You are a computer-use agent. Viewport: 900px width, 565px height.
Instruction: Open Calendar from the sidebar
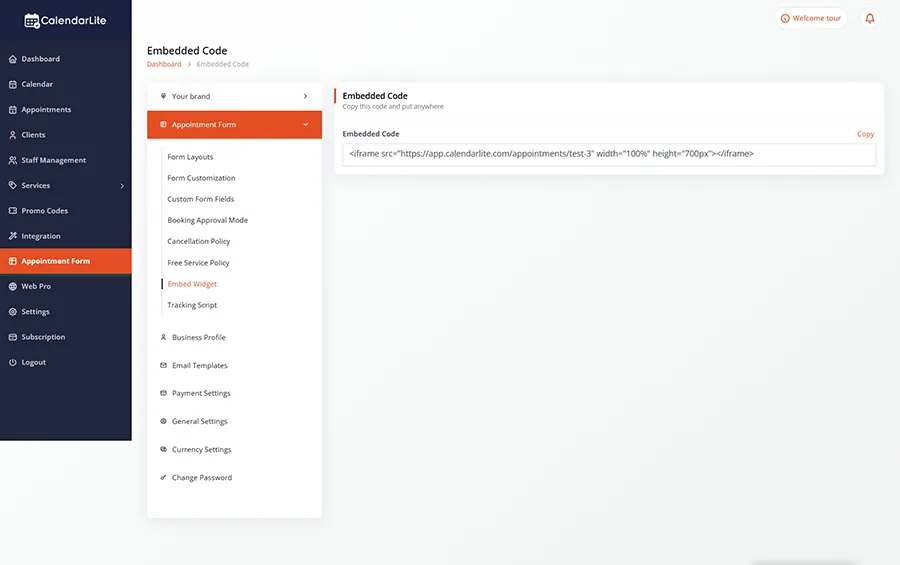(x=37, y=84)
